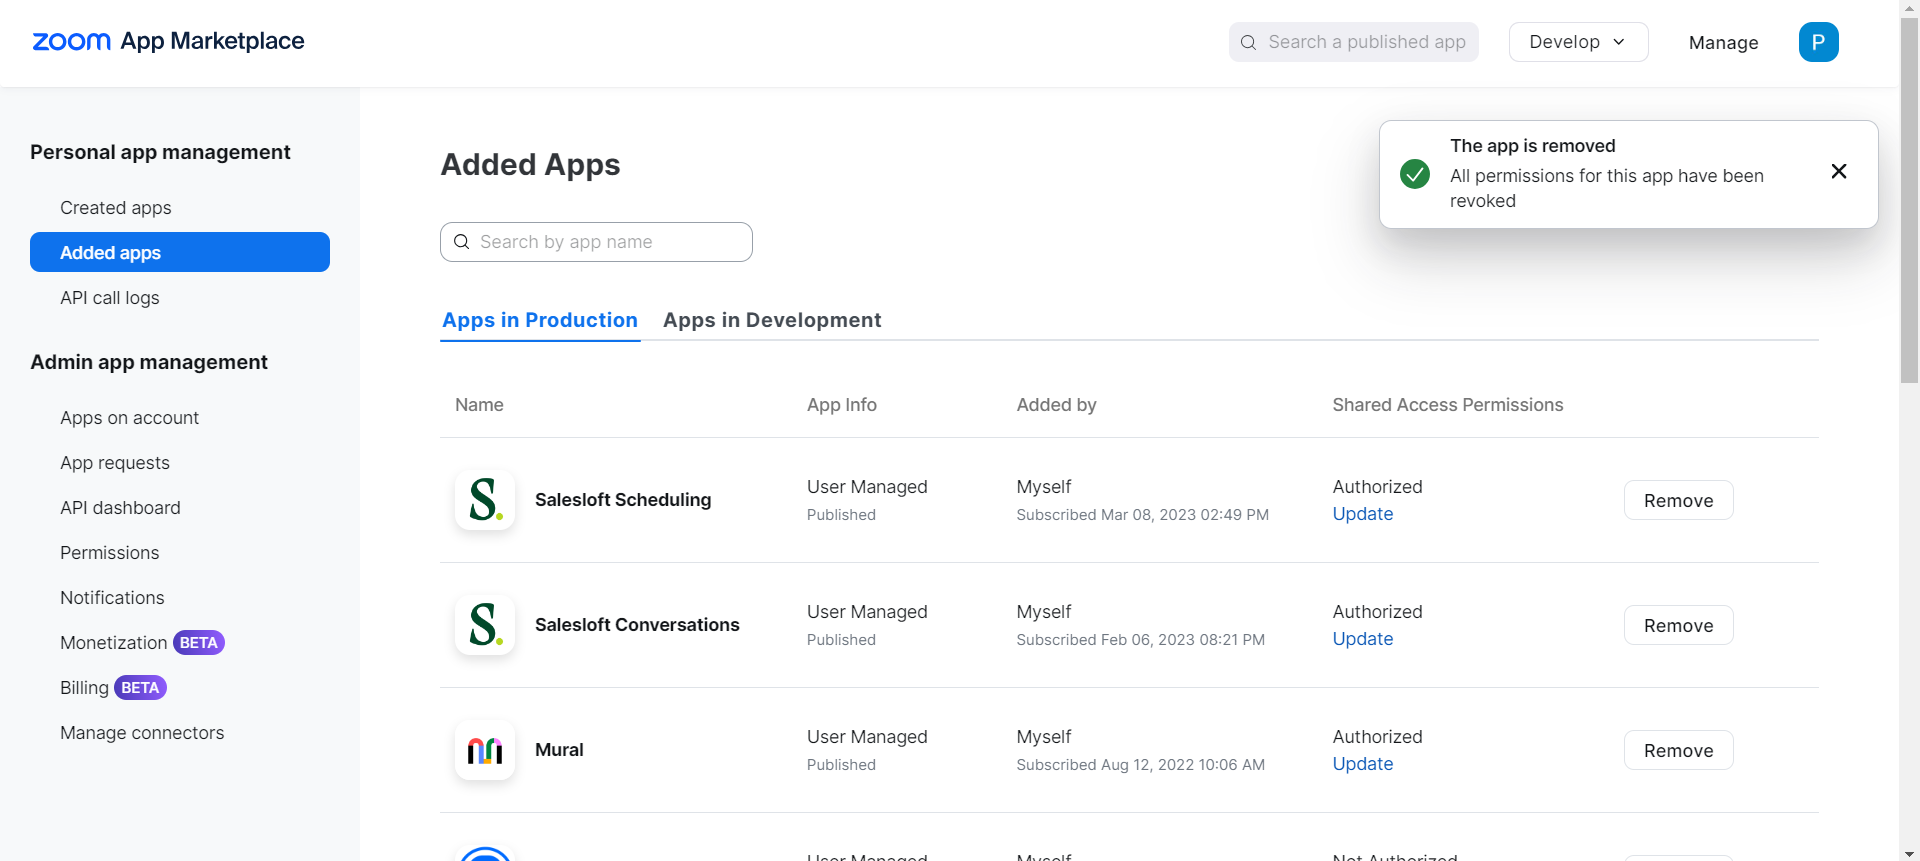This screenshot has height=861, width=1920.
Task: Remove the Salesloft Scheduling app
Action: (x=1678, y=500)
